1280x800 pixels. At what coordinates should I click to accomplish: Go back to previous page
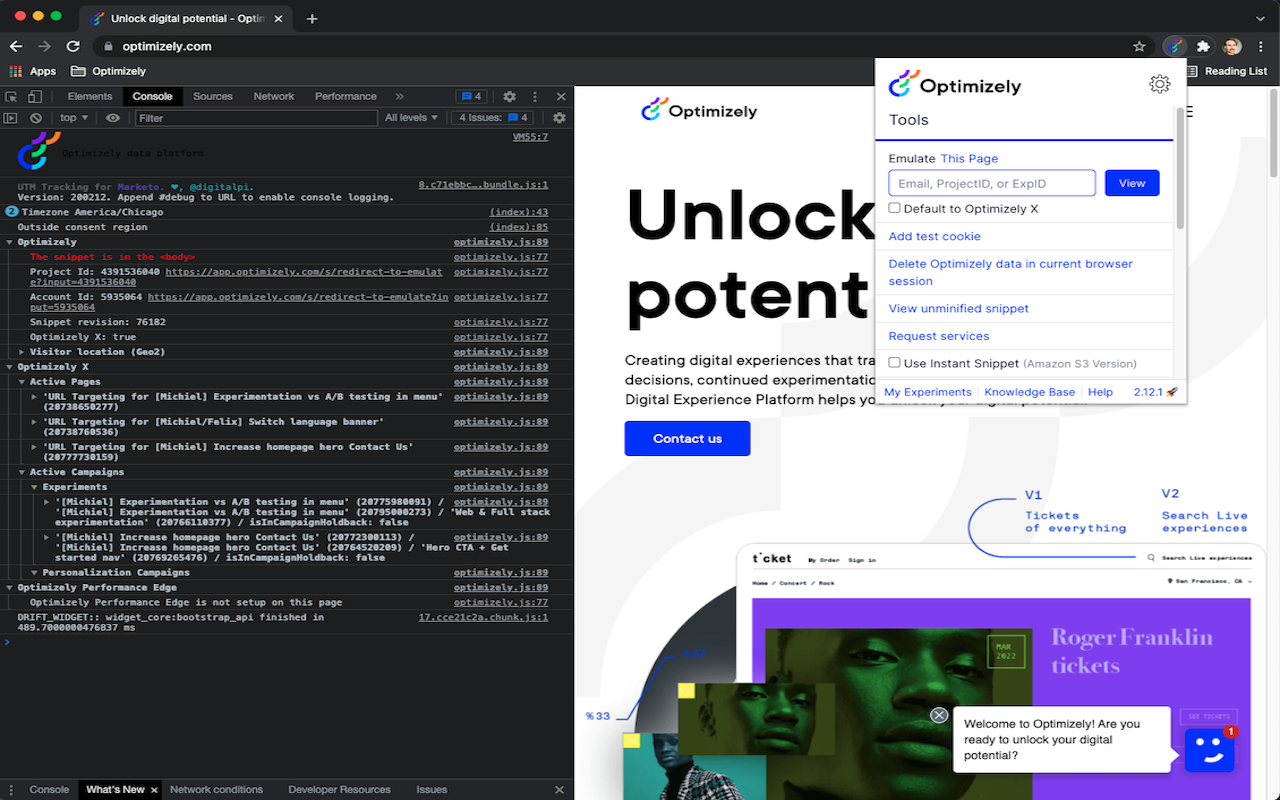click(16, 46)
